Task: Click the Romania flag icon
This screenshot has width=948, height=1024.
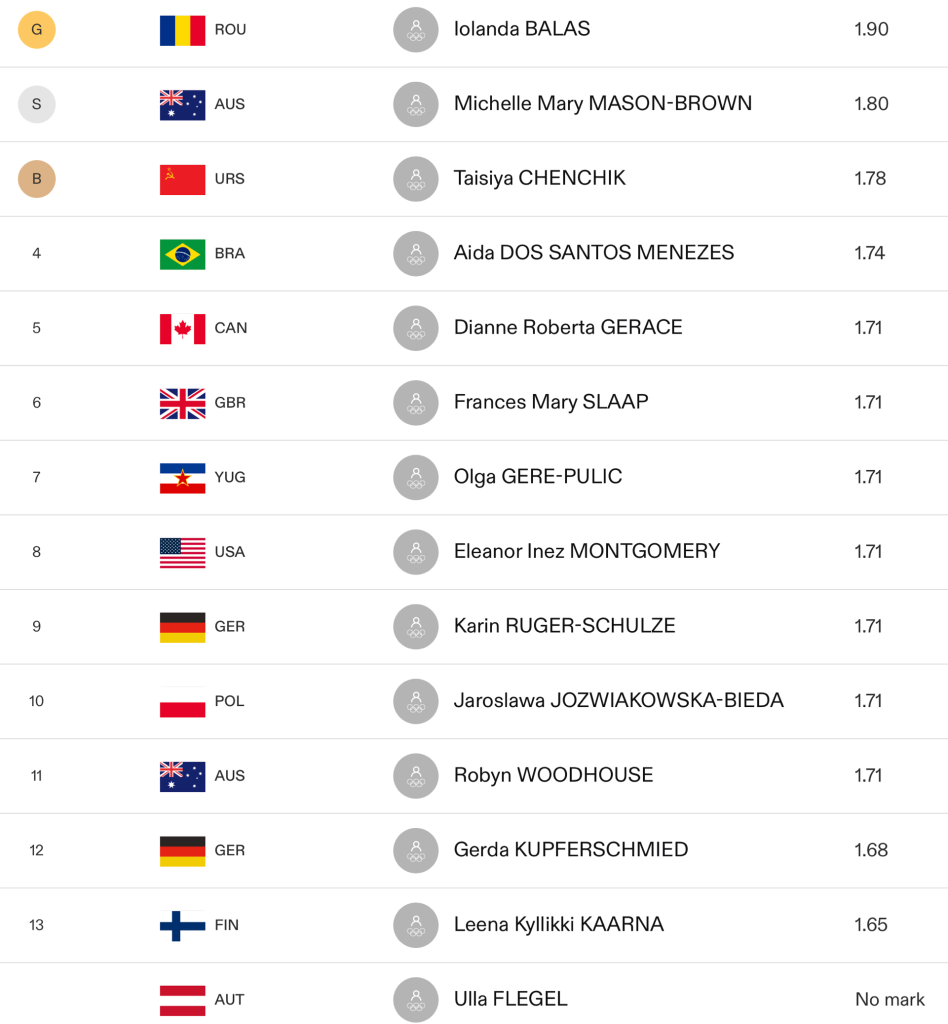Action: point(183,30)
